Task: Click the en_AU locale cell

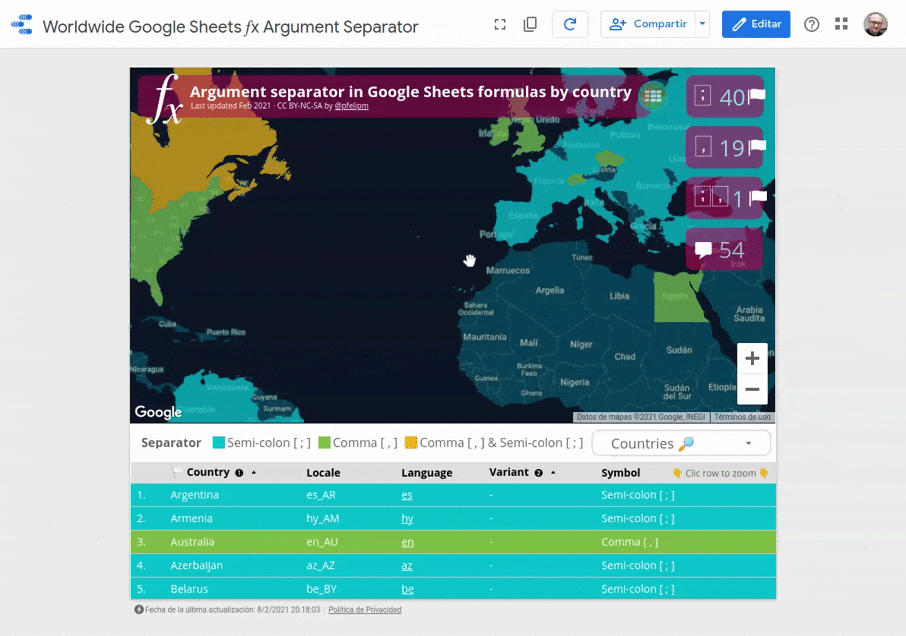Action: pyautogui.click(x=322, y=542)
